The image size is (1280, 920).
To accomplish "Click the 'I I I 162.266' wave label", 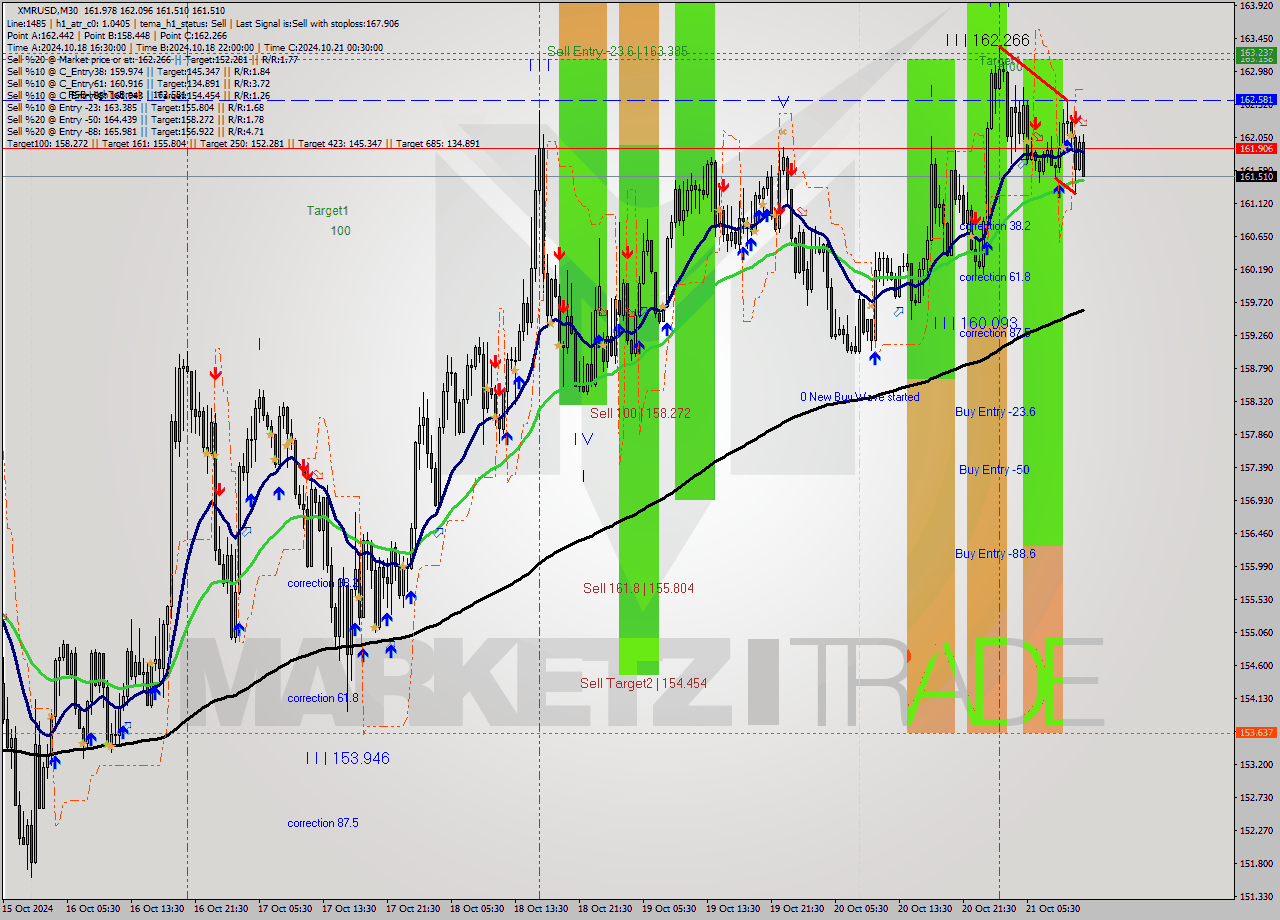I will tap(988, 40).
